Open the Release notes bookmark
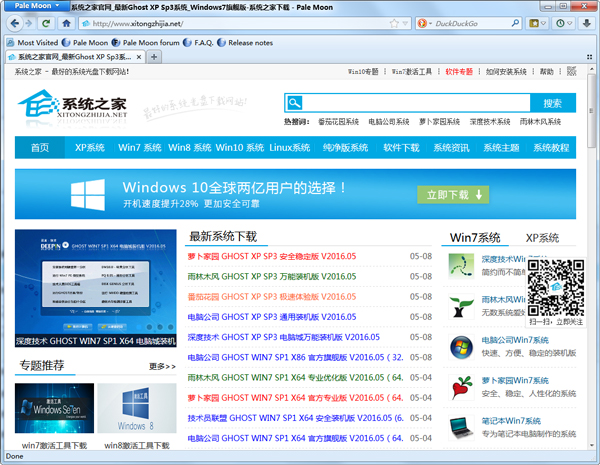The width and height of the screenshot is (600, 465). pyautogui.click(x=245, y=43)
